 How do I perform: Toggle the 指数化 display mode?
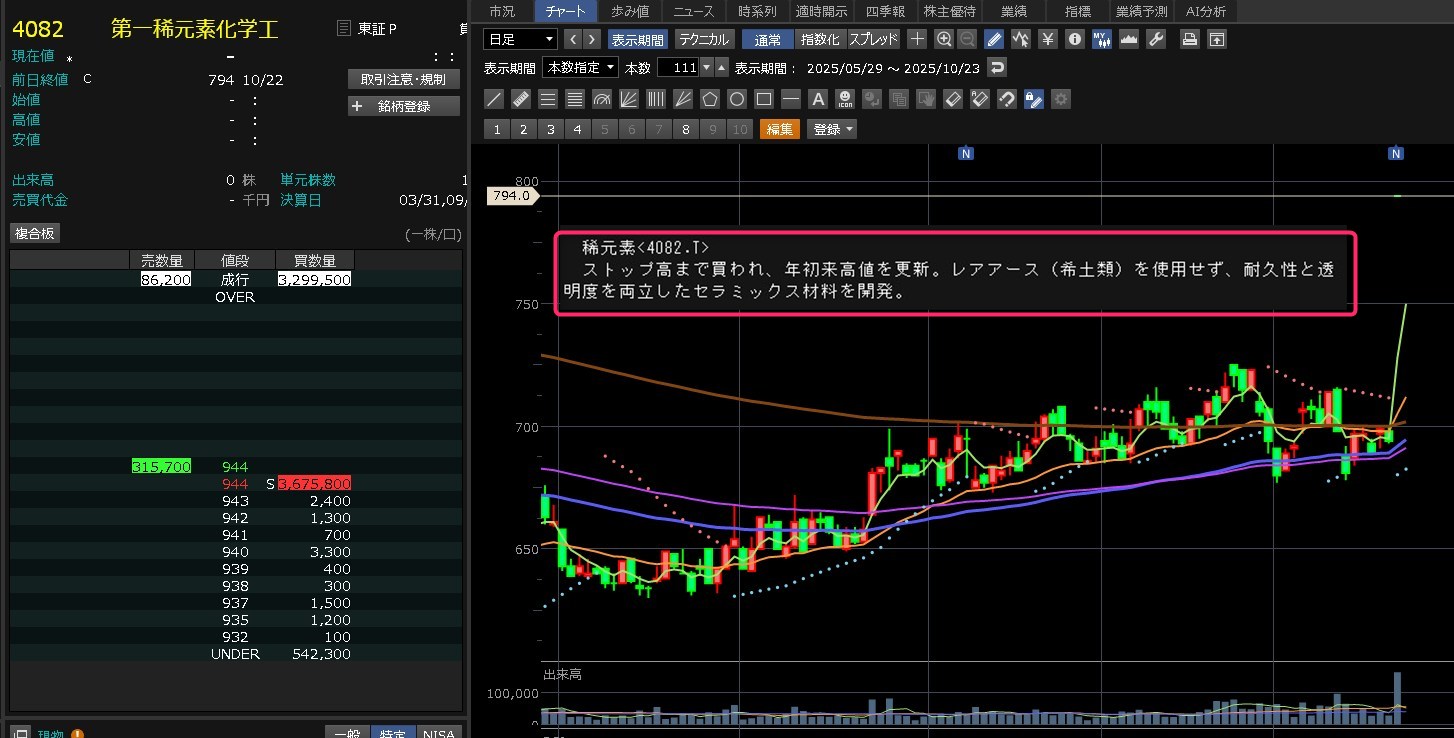[821, 40]
